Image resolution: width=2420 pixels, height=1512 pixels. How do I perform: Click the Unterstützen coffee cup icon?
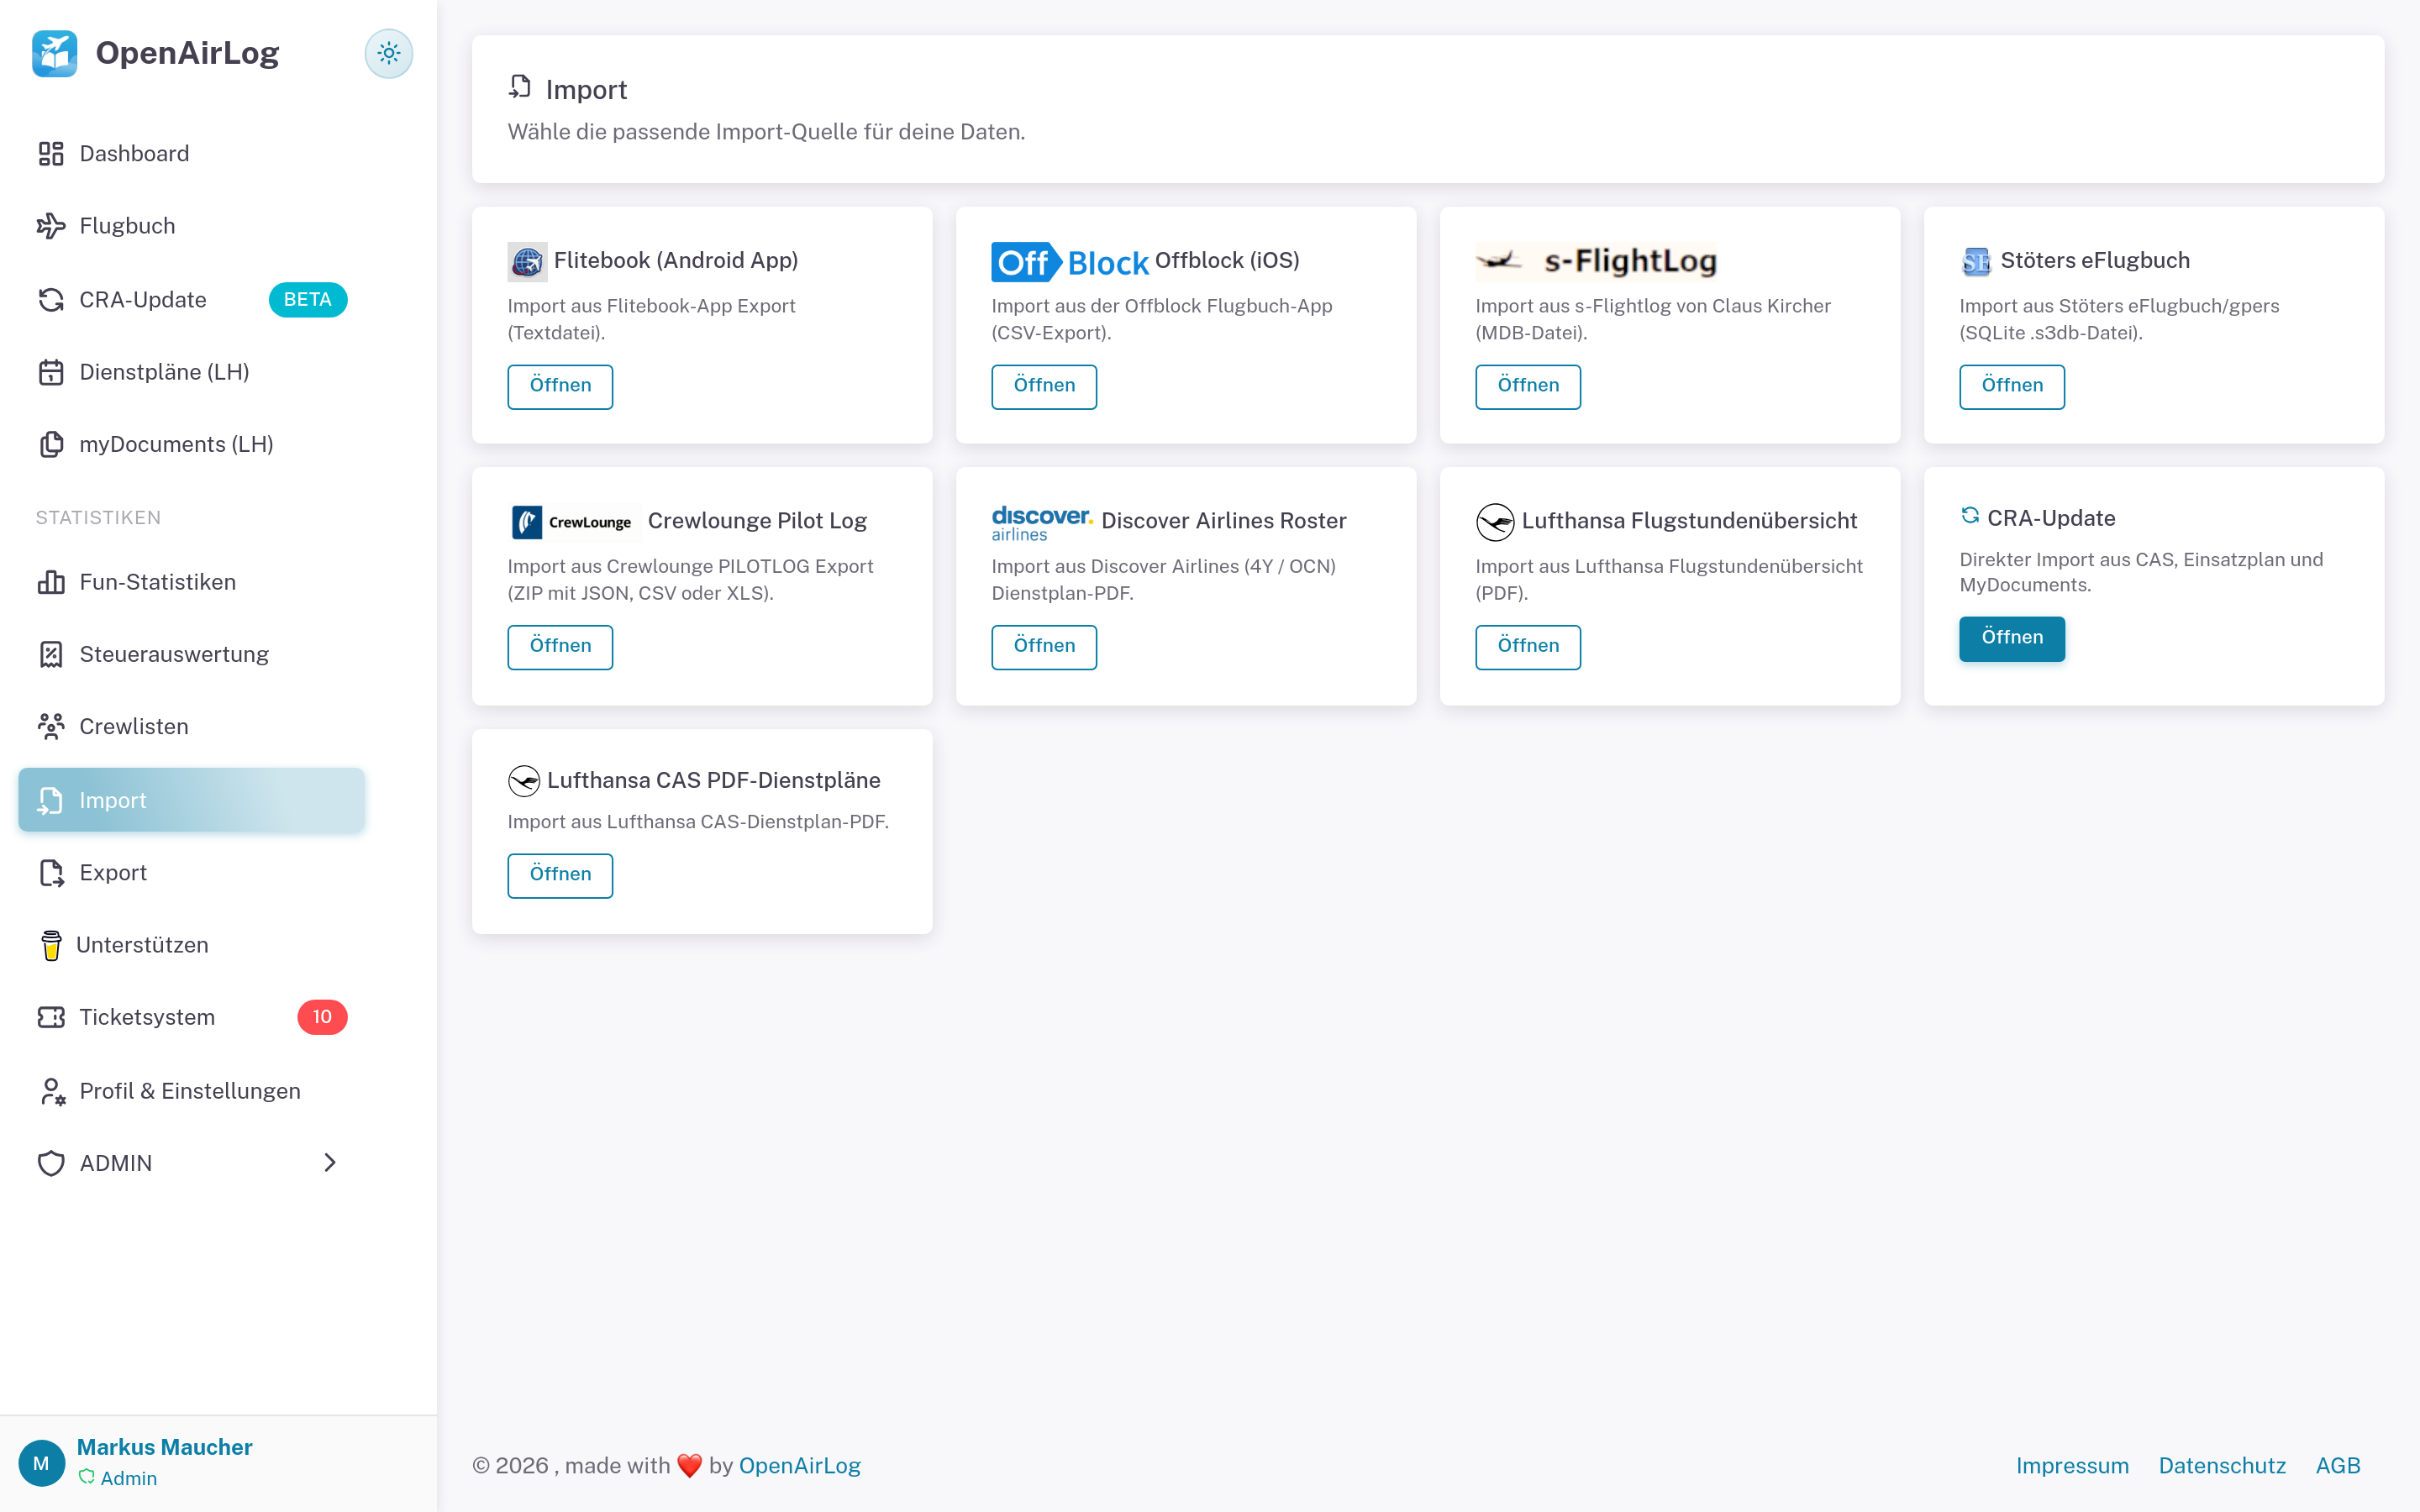[x=51, y=945]
